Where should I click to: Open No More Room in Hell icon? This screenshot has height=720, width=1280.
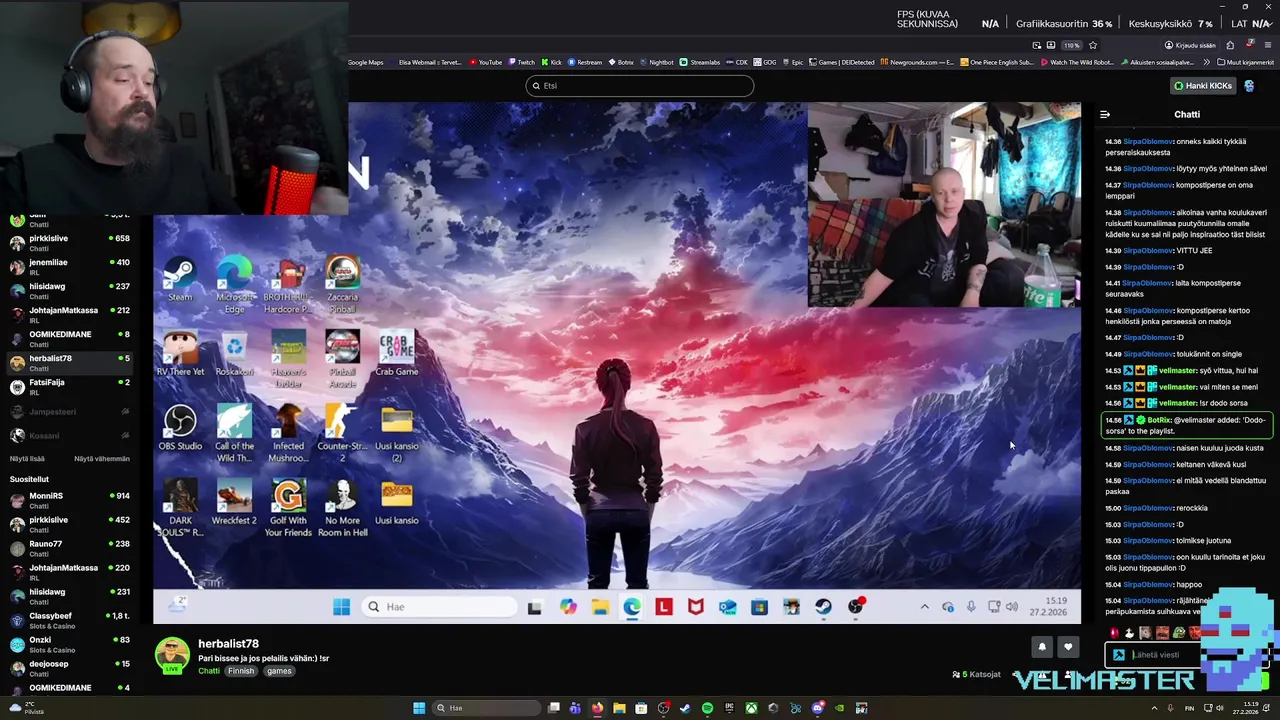[342, 508]
